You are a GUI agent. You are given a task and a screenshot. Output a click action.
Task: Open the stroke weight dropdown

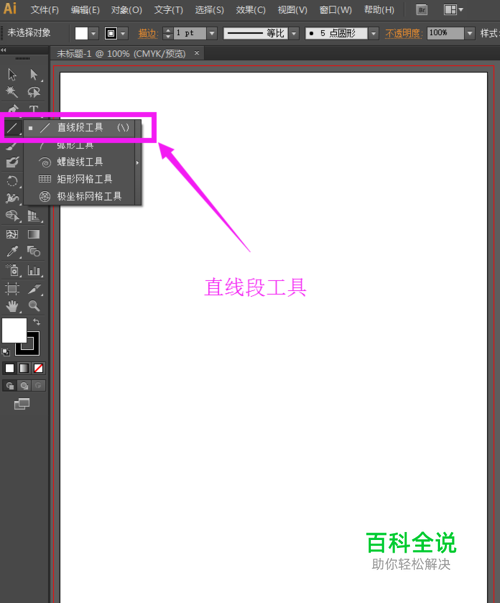tap(212, 33)
